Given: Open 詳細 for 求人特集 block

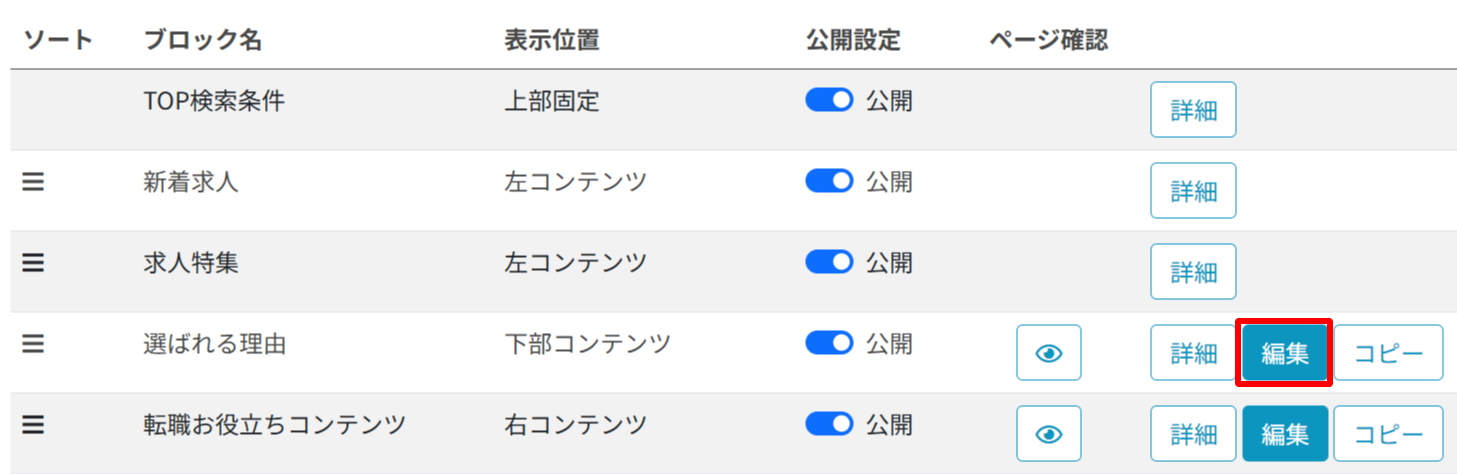Looking at the screenshot, I should click(x=1193, y=272).
